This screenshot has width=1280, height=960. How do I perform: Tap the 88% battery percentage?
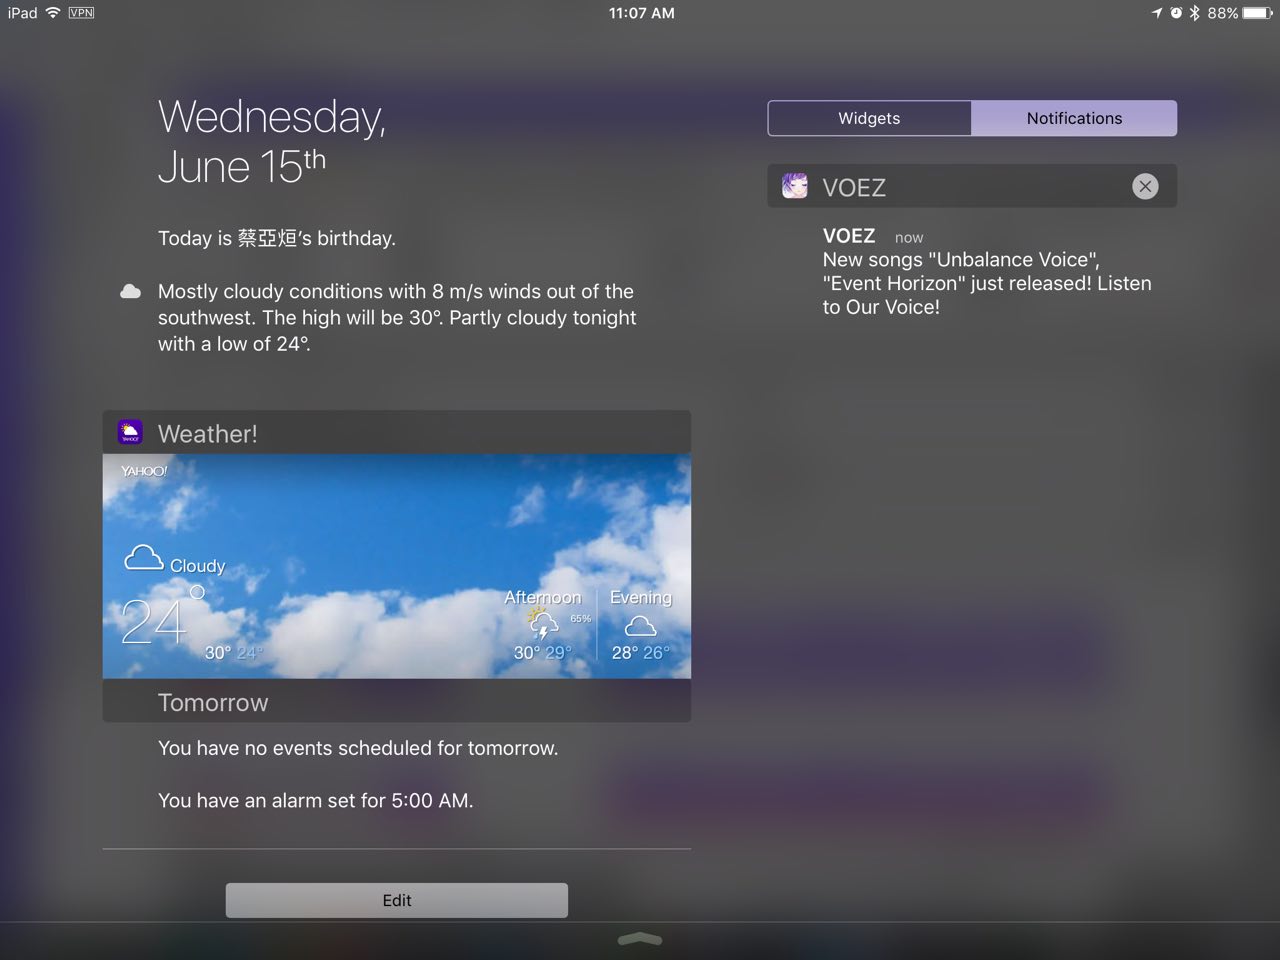1223,13
